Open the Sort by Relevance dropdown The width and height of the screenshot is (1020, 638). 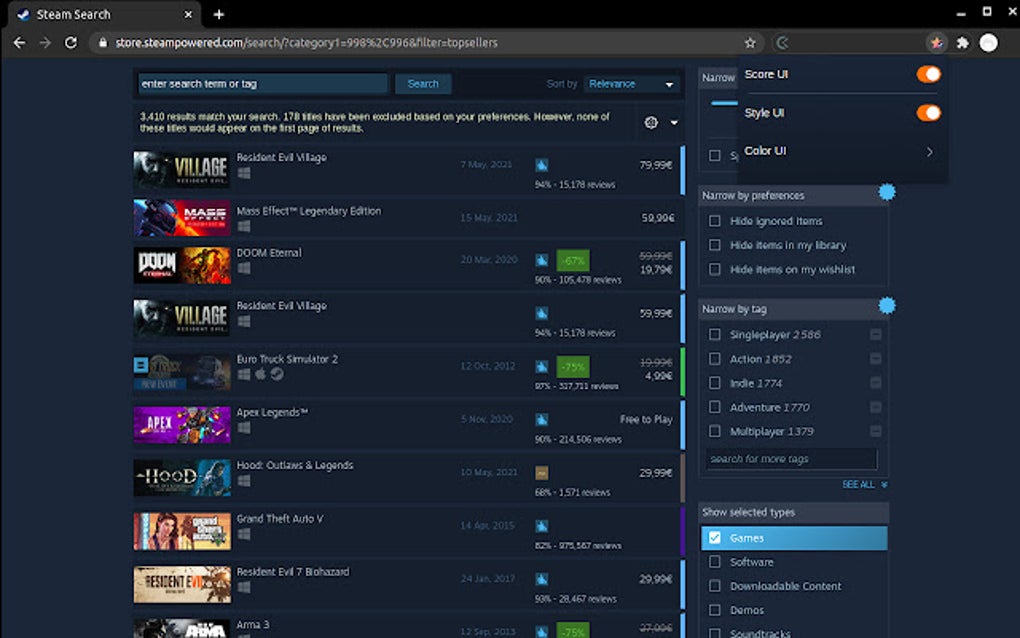pos(631,84)
